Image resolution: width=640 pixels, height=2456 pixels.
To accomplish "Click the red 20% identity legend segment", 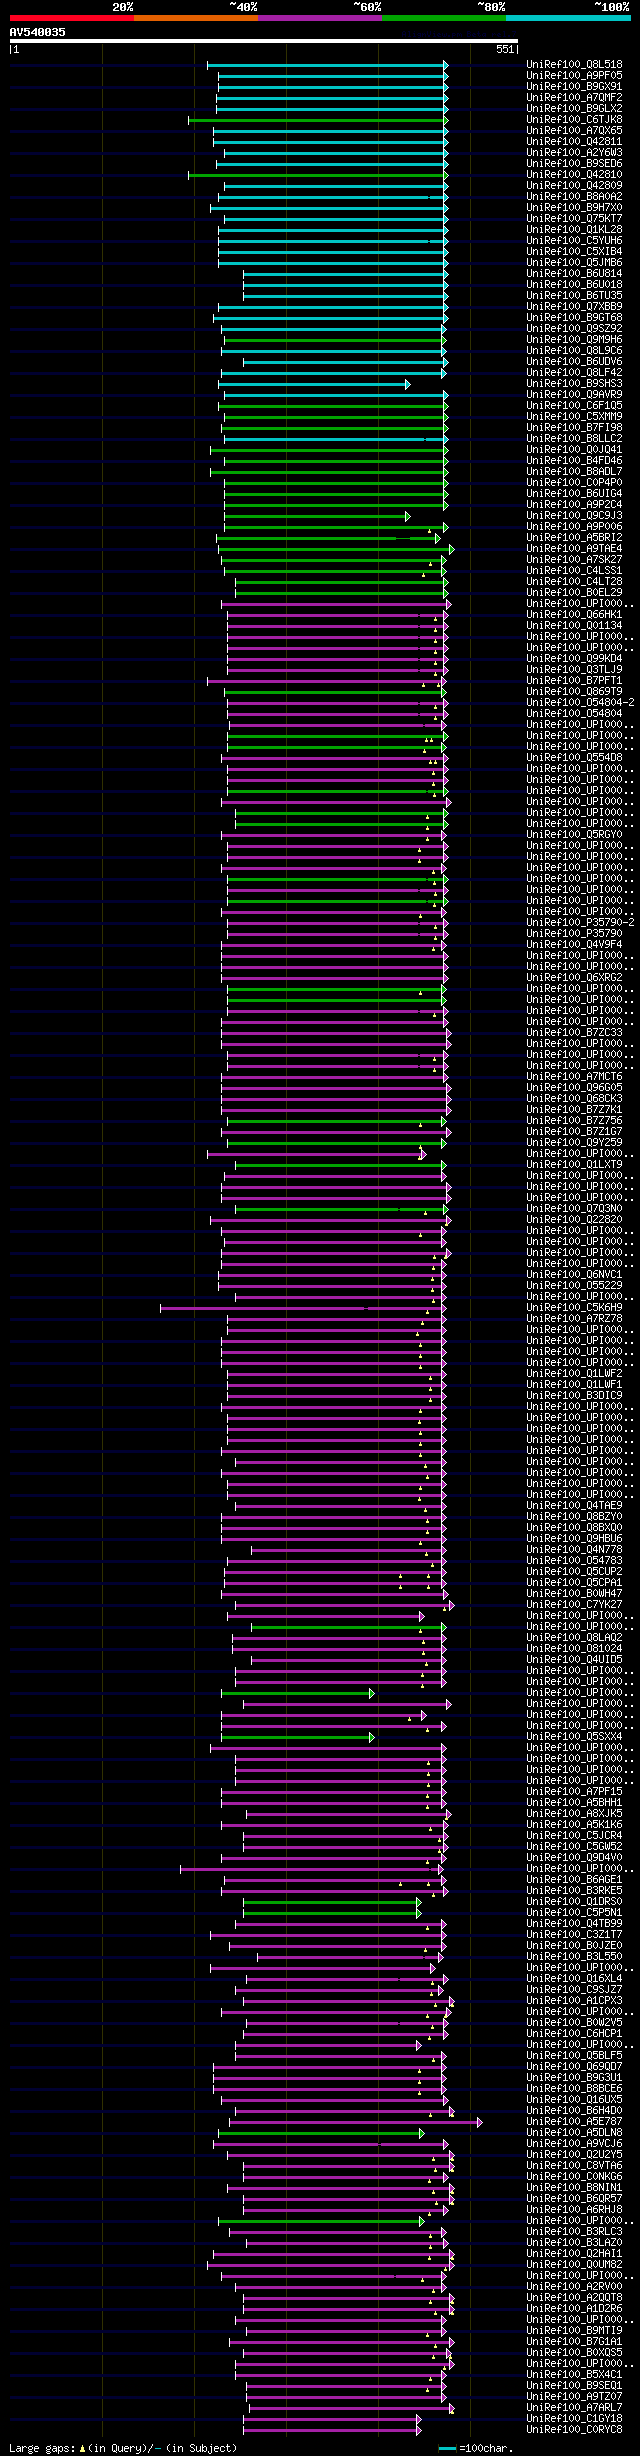I will (72, 18).
